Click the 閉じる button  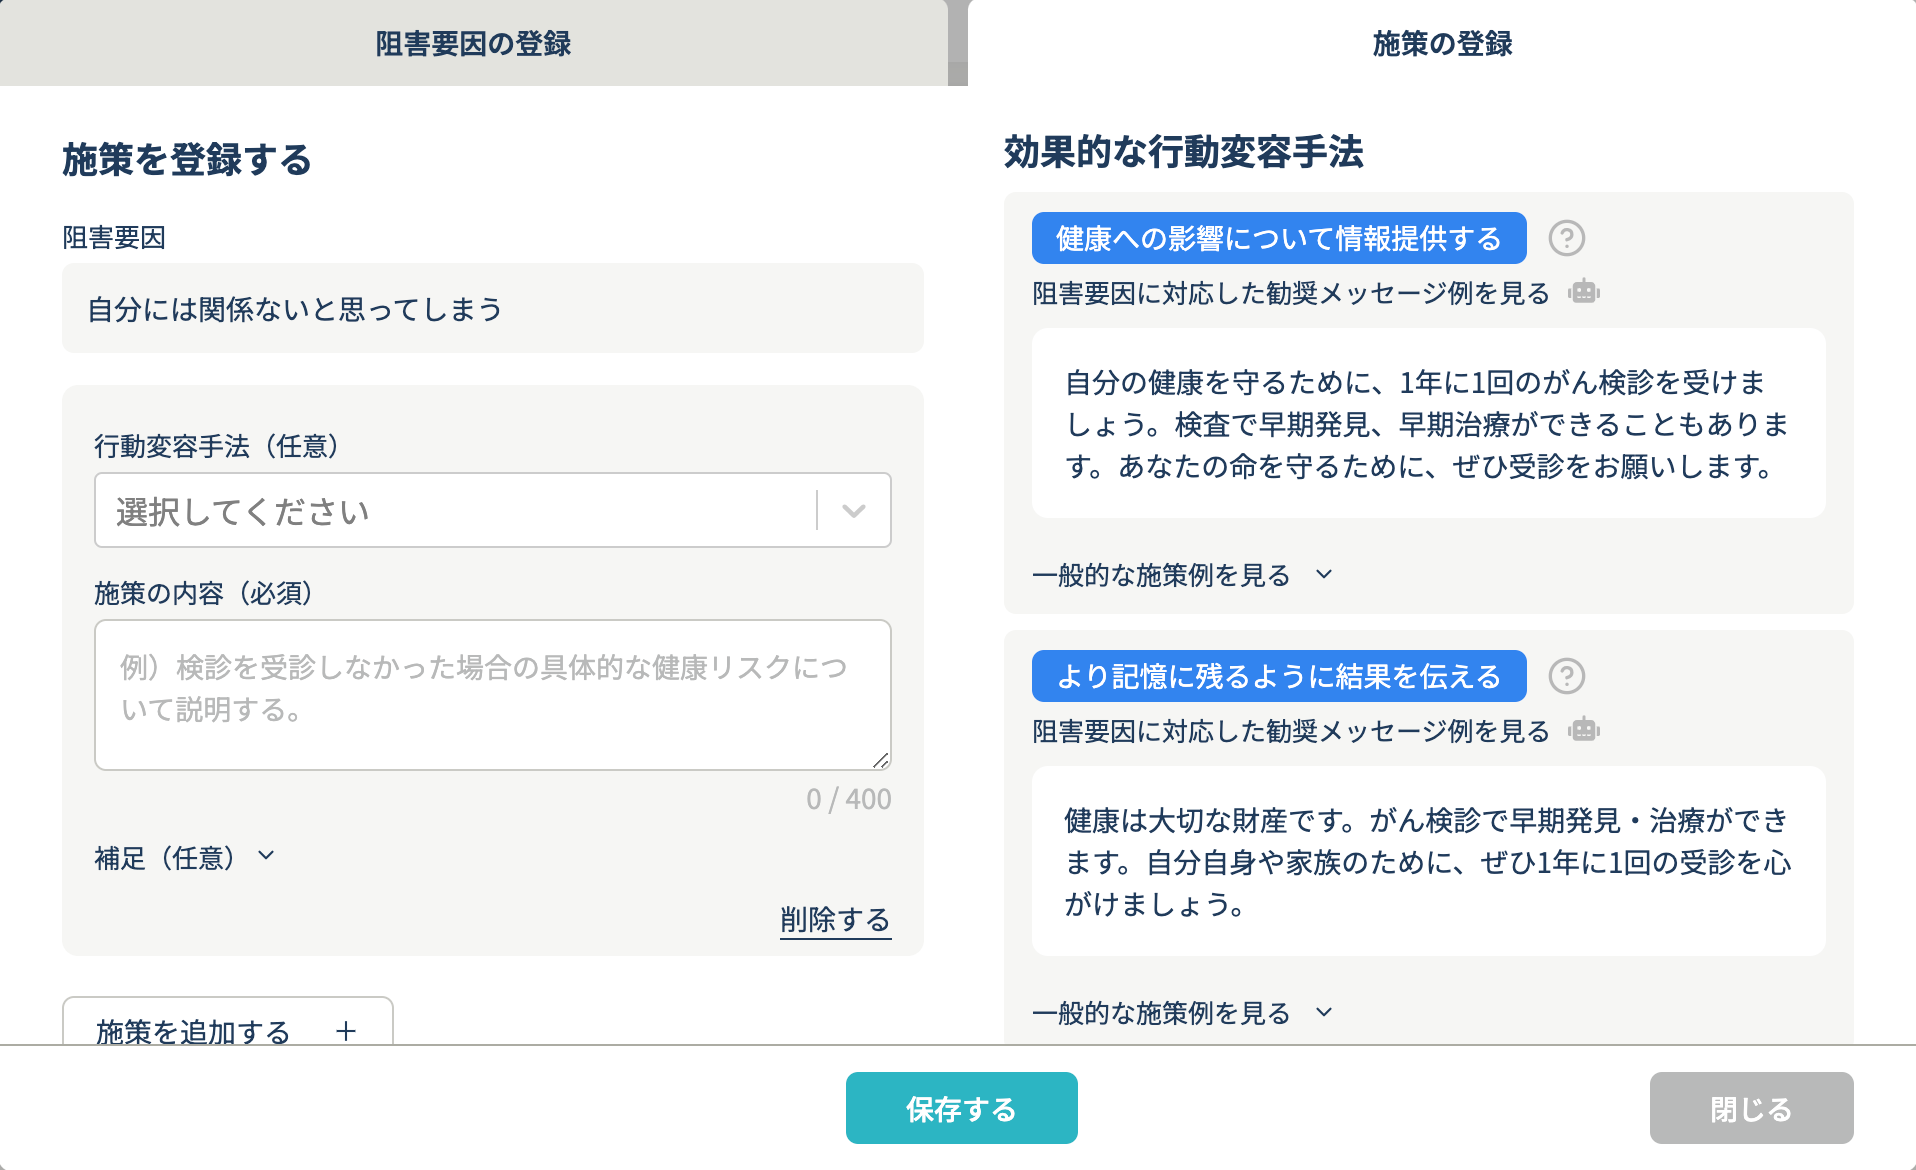[1751, 1108]
